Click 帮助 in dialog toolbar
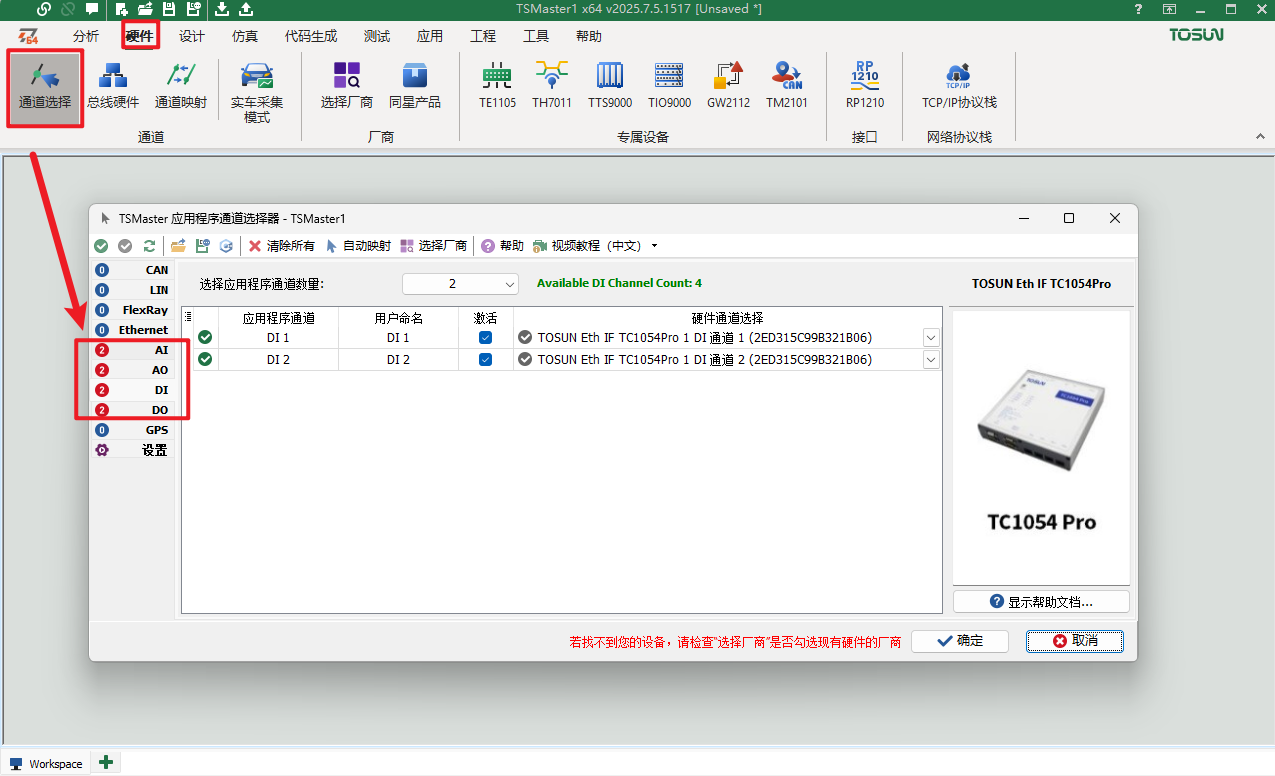The height and width of the screenshot is (776, 1275). pyautogui.click(x=502, y=246)
